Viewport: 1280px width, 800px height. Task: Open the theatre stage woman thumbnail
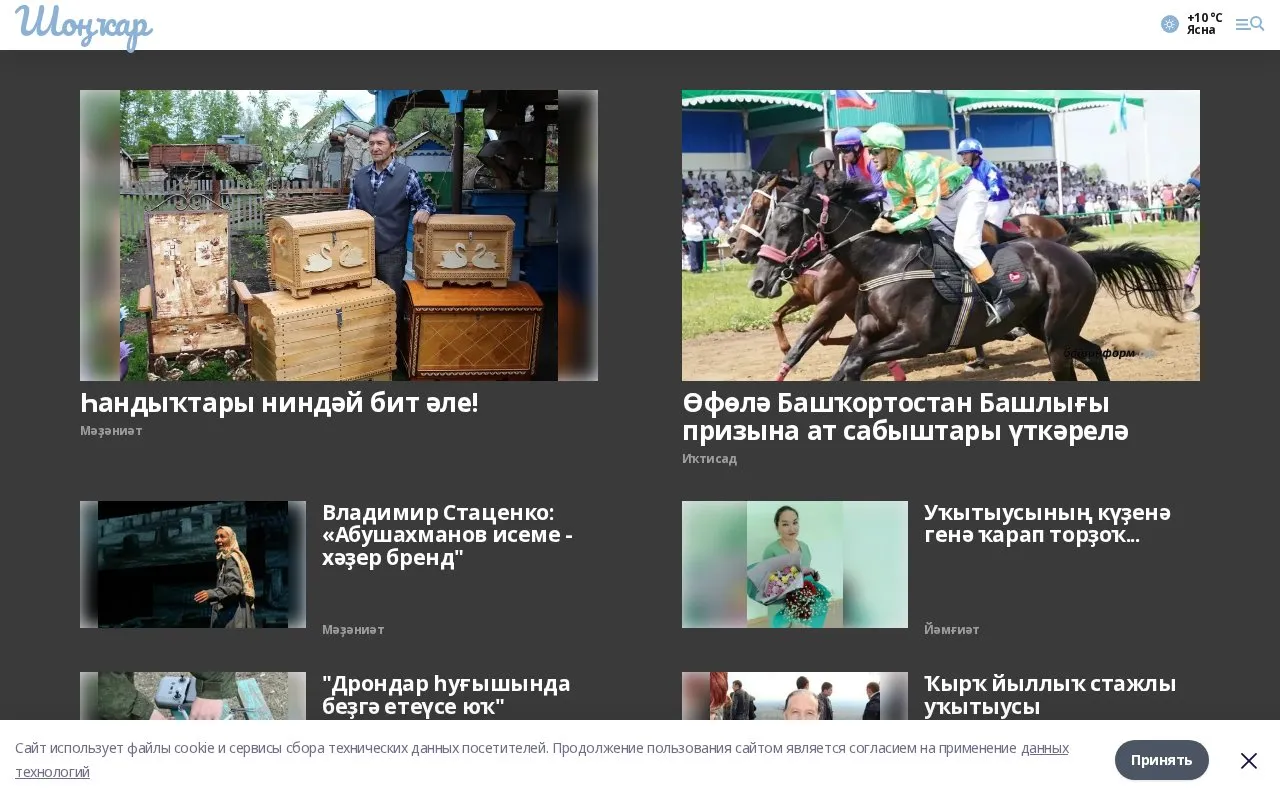click(193, 564)
